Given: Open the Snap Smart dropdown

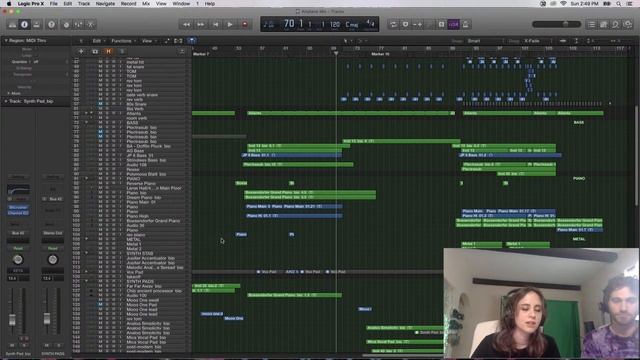Looking at the screenshot, I should pos(486,41).
